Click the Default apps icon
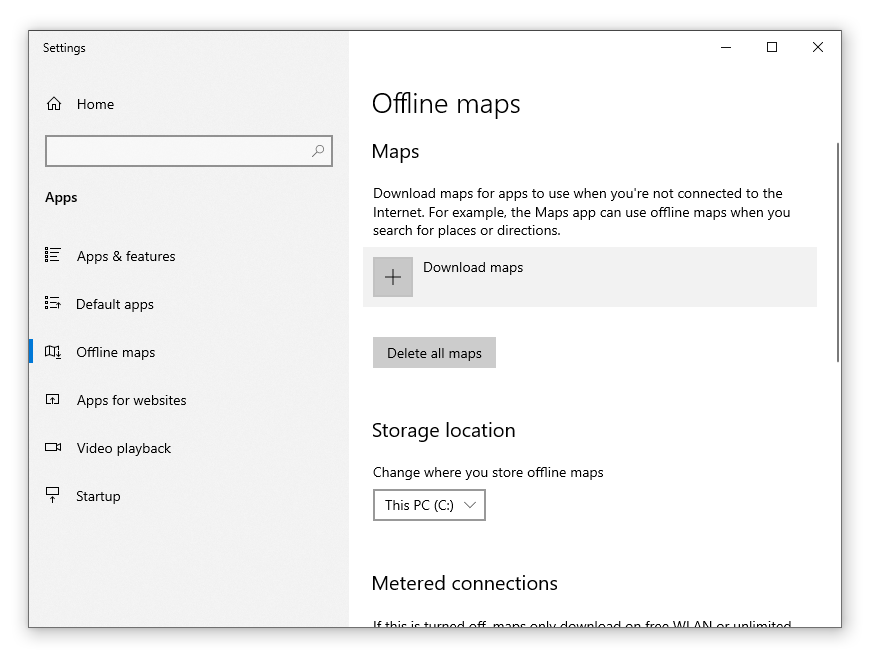The image size is (871, 658). pyautogui.click(x=53, y=303)
